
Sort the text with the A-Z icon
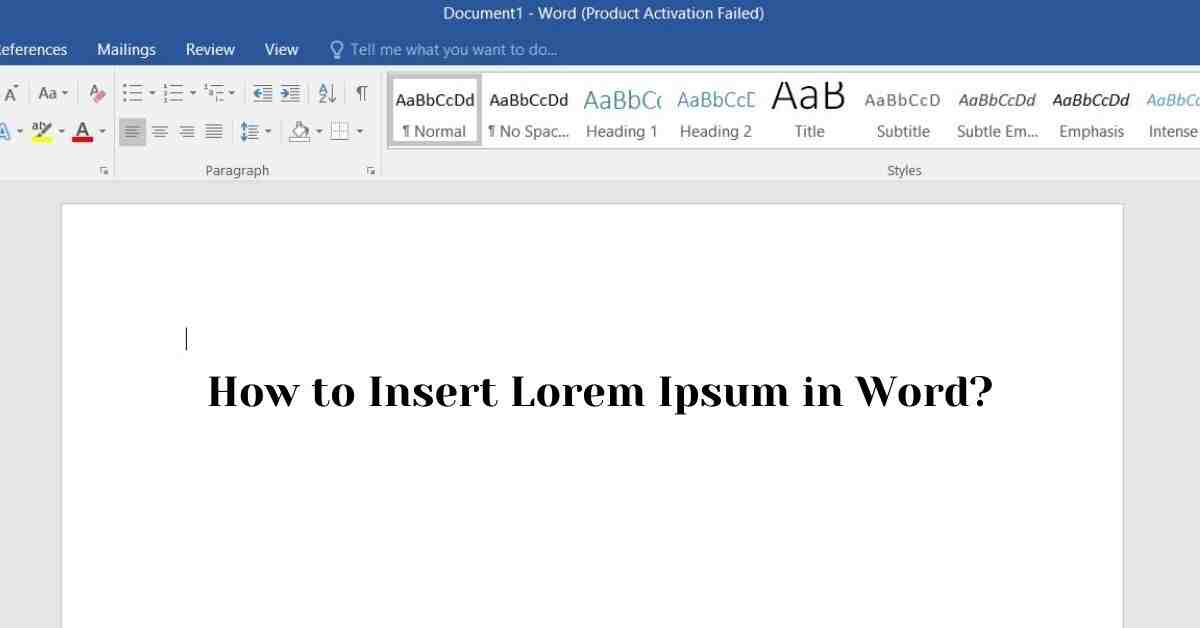coord(327,94)
